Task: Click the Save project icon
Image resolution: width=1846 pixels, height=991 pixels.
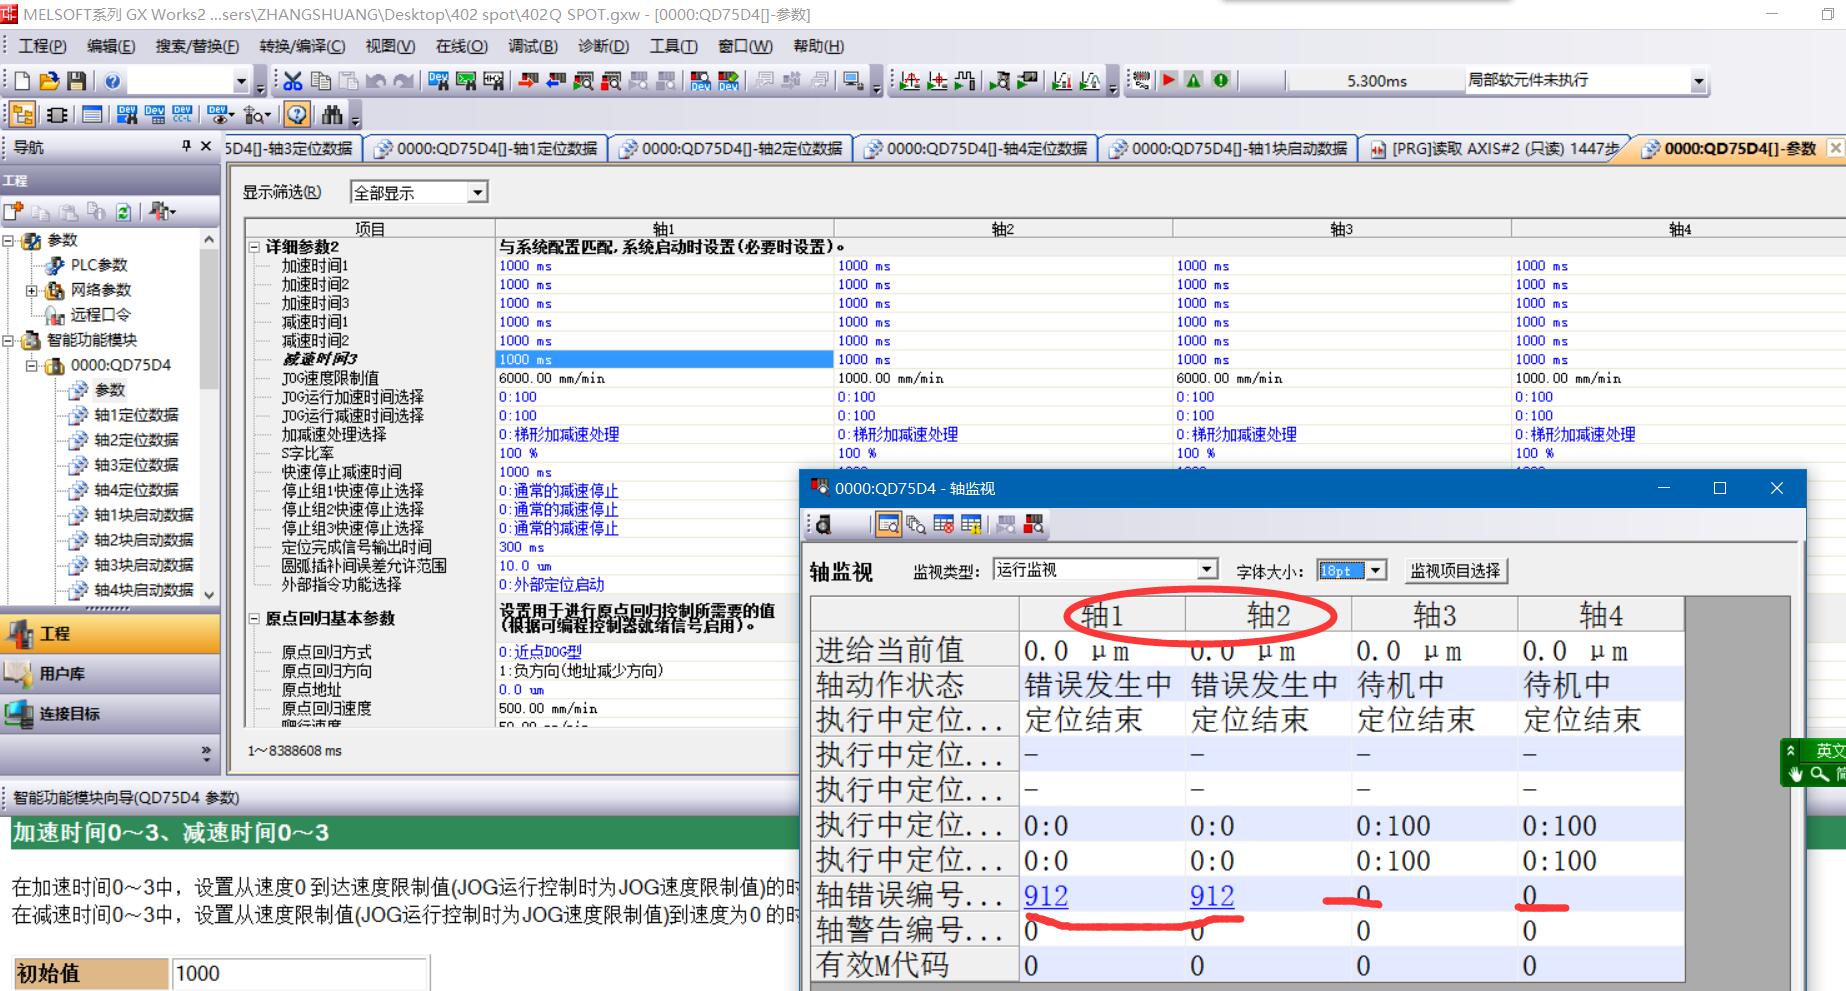Action: pyautogui.click(x=76, y=81)
